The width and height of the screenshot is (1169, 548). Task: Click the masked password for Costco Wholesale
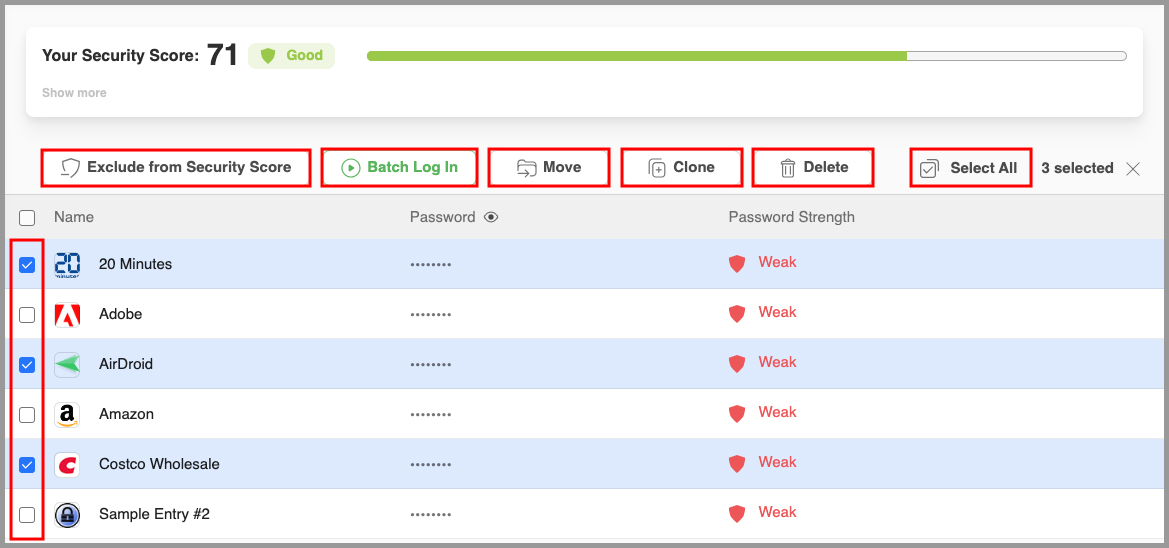tap(430, 465)
